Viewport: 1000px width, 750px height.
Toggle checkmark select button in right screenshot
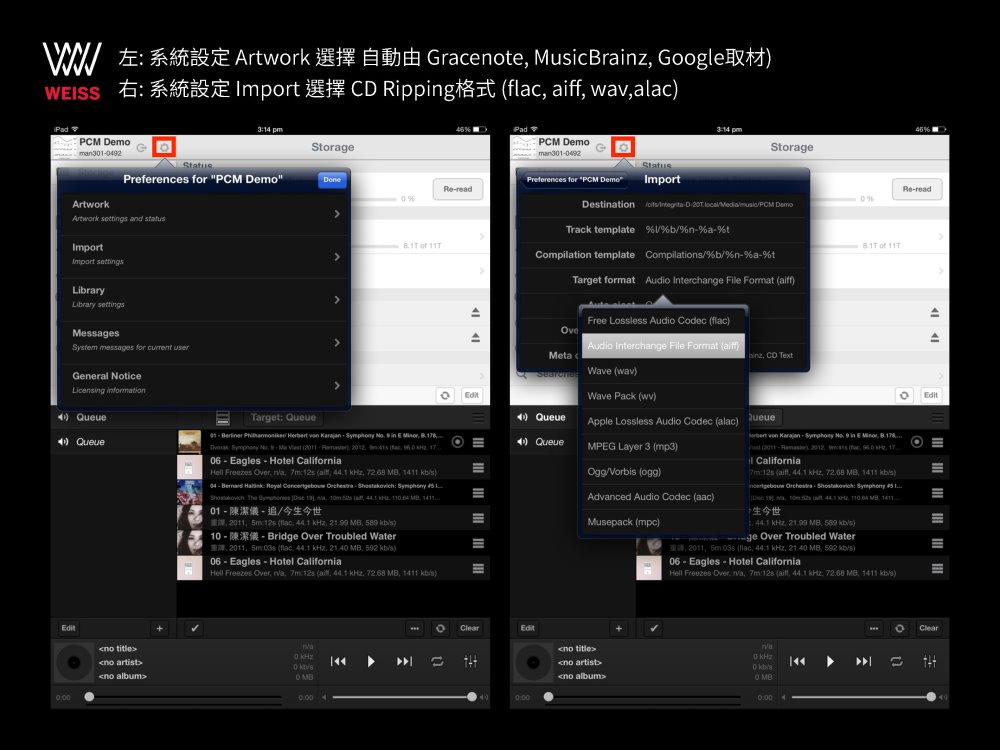pos(654,628)
